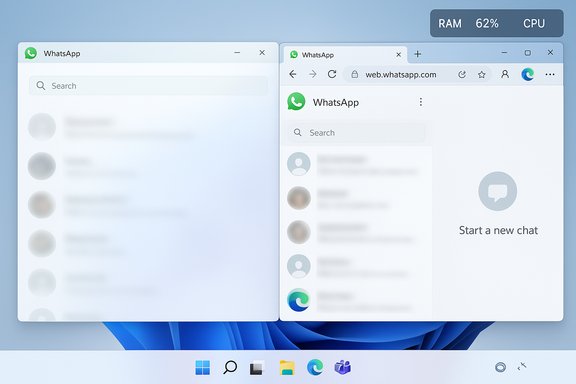Click the browser forward arrow

(x=313, y=75)
